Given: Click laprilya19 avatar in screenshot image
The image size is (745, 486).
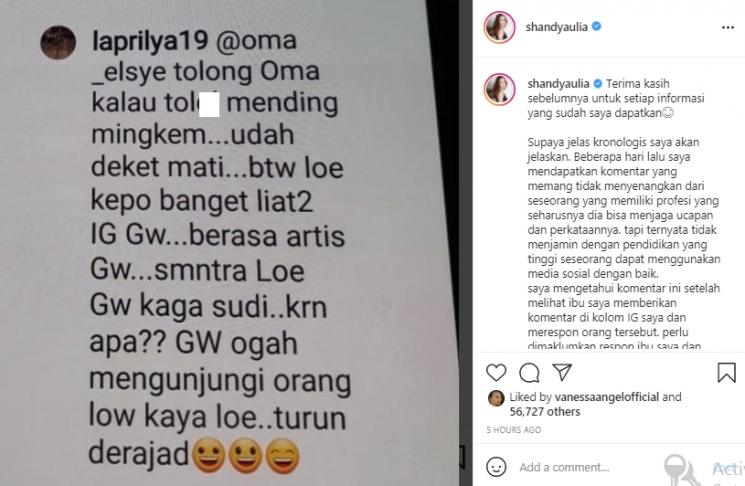Looking at the screenshot, I should point(58,43).
